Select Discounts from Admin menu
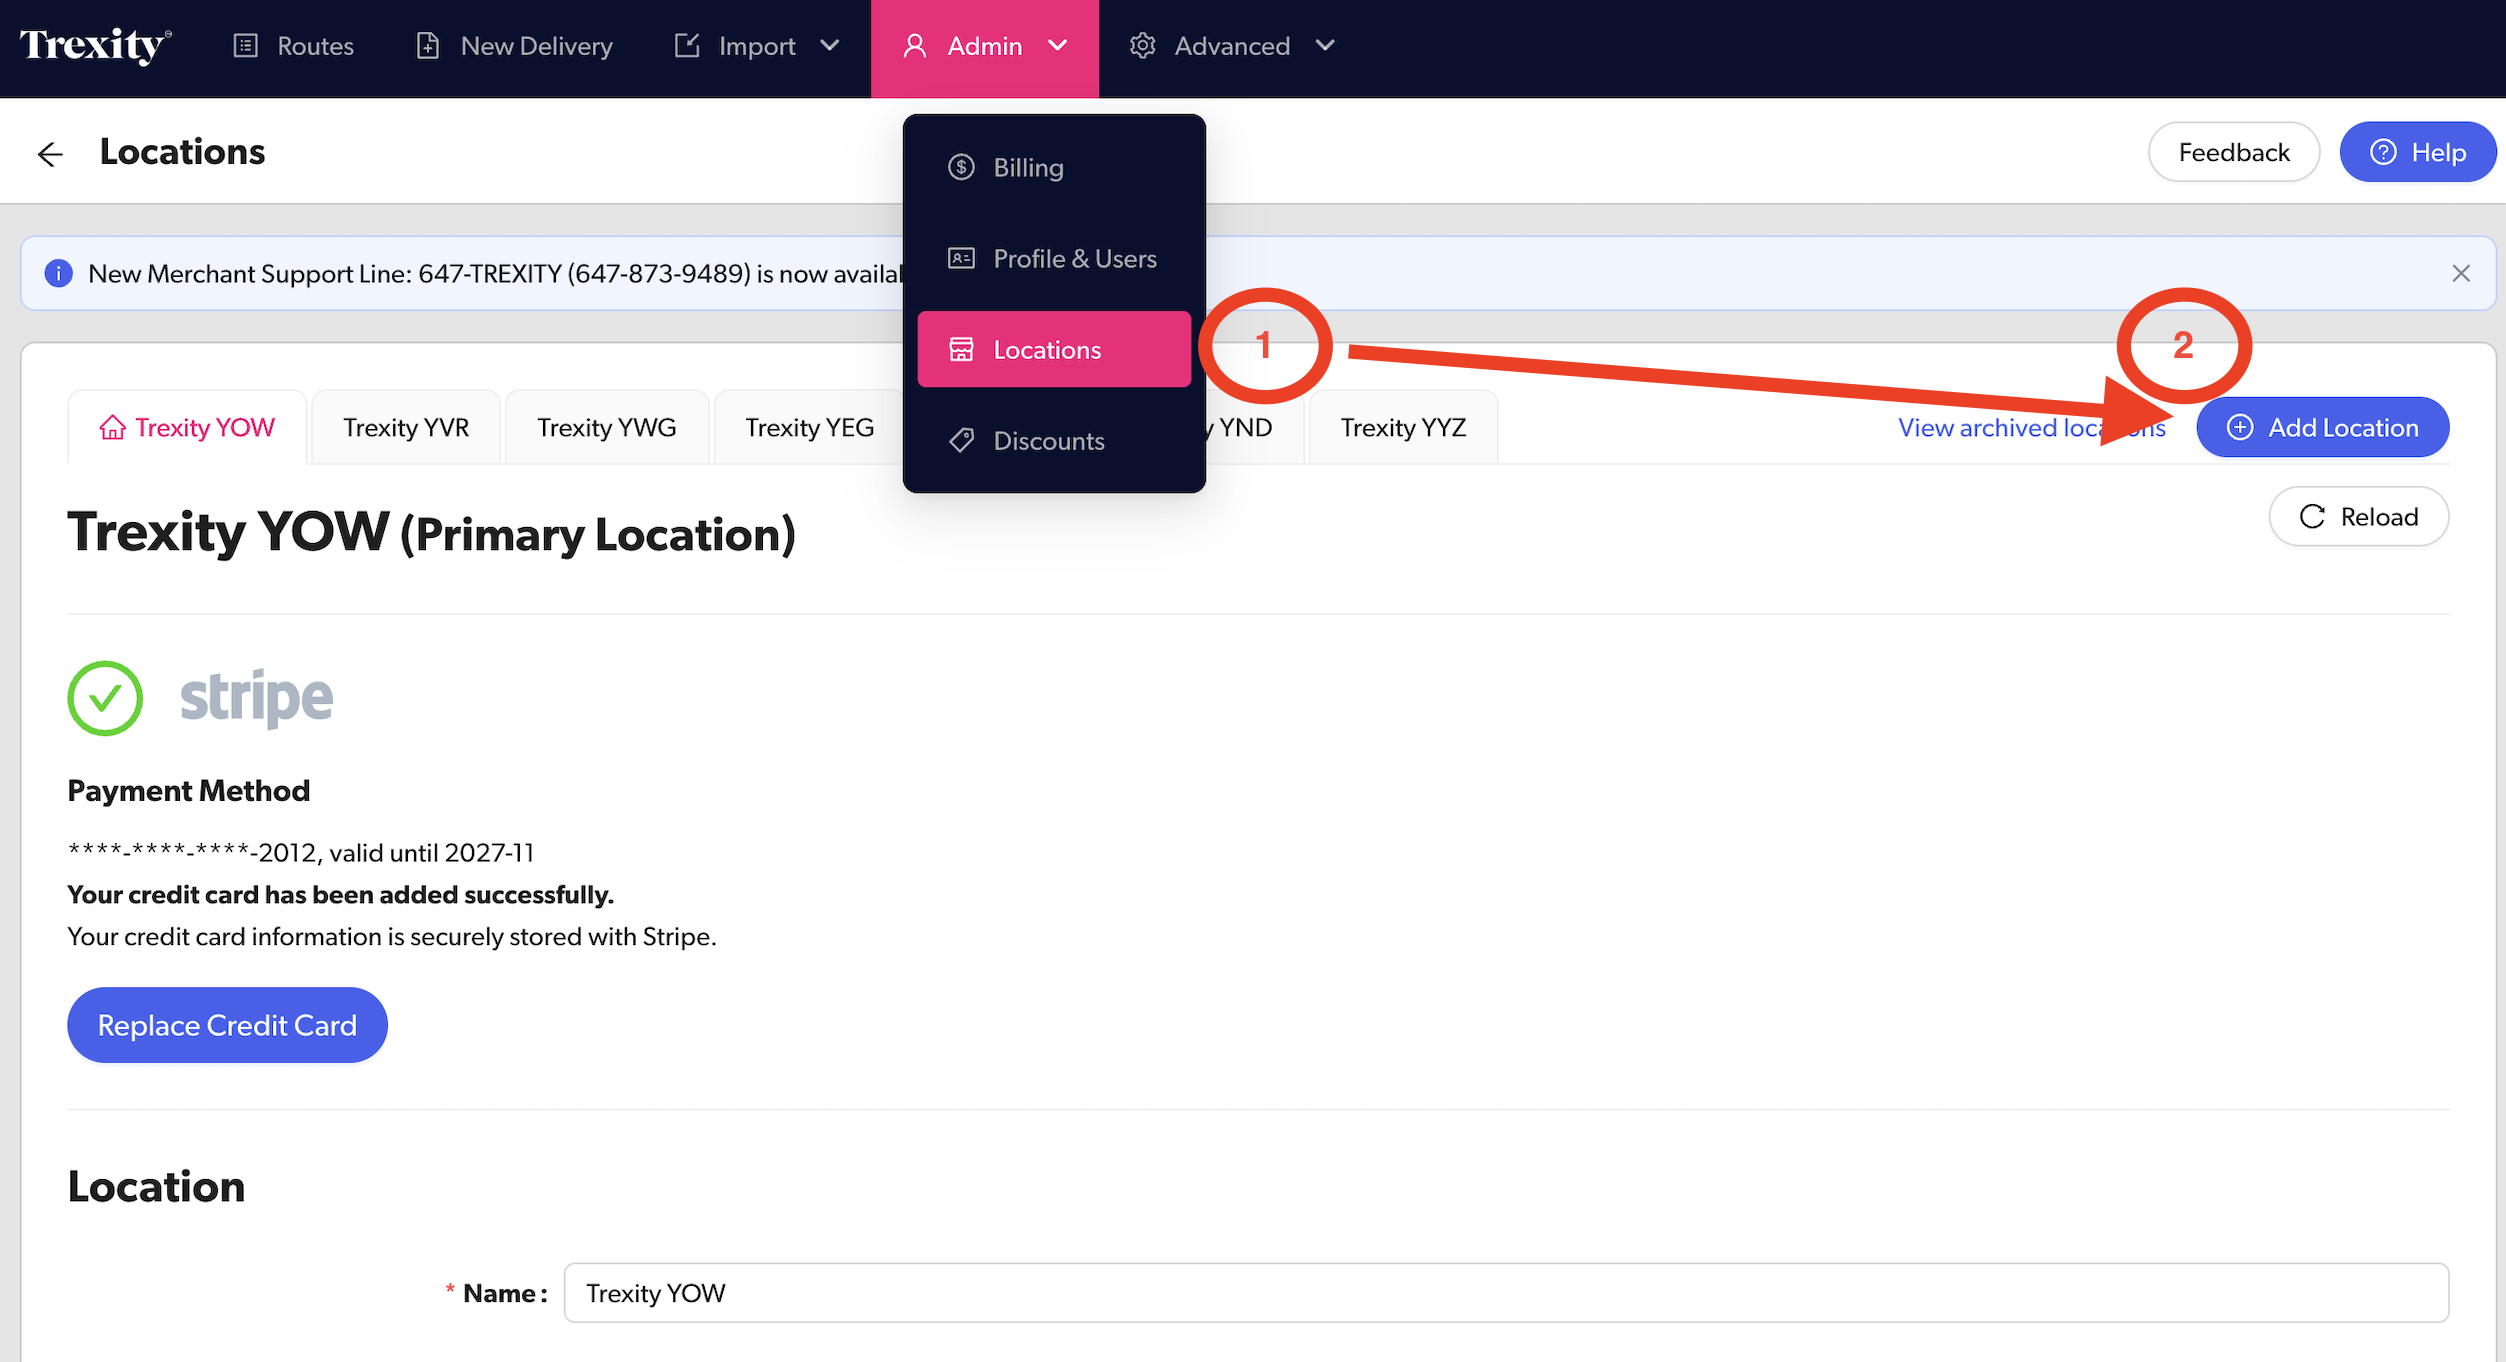This screenshot has width=2506, height=1362. [1054, 440]
